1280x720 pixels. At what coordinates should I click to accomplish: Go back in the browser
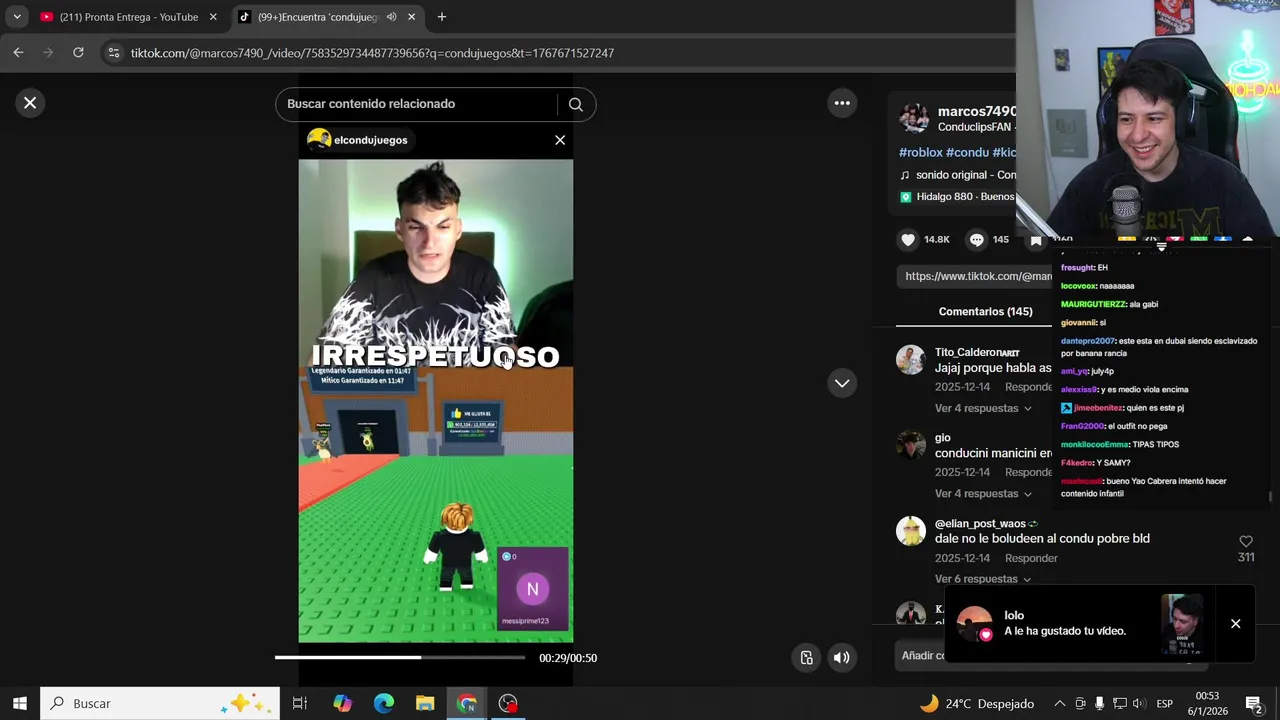click(x=18, y=53)
